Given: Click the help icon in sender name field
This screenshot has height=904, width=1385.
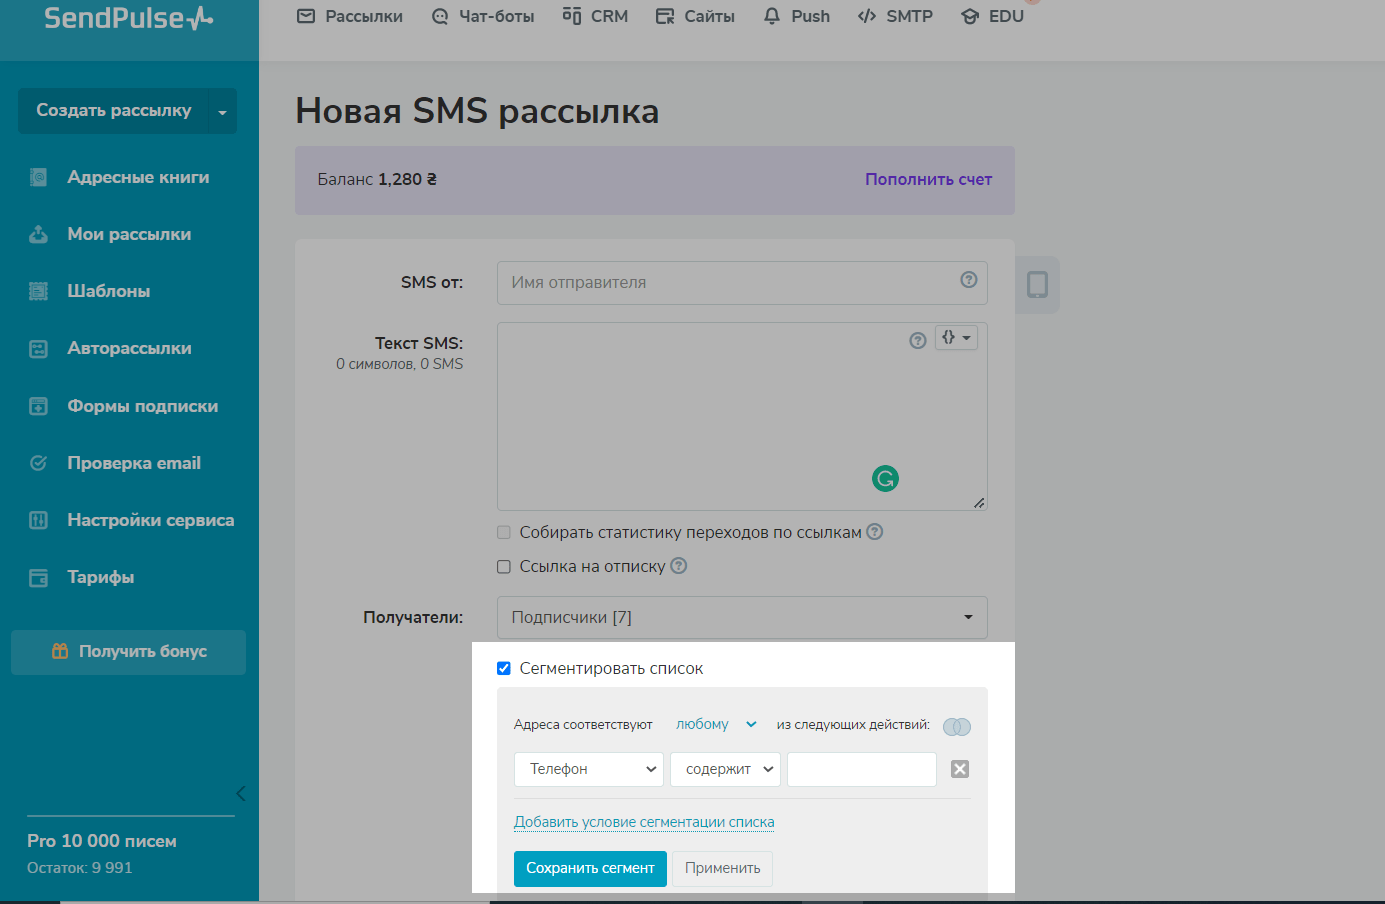Looking at the screenshot, I should (968, 280).
